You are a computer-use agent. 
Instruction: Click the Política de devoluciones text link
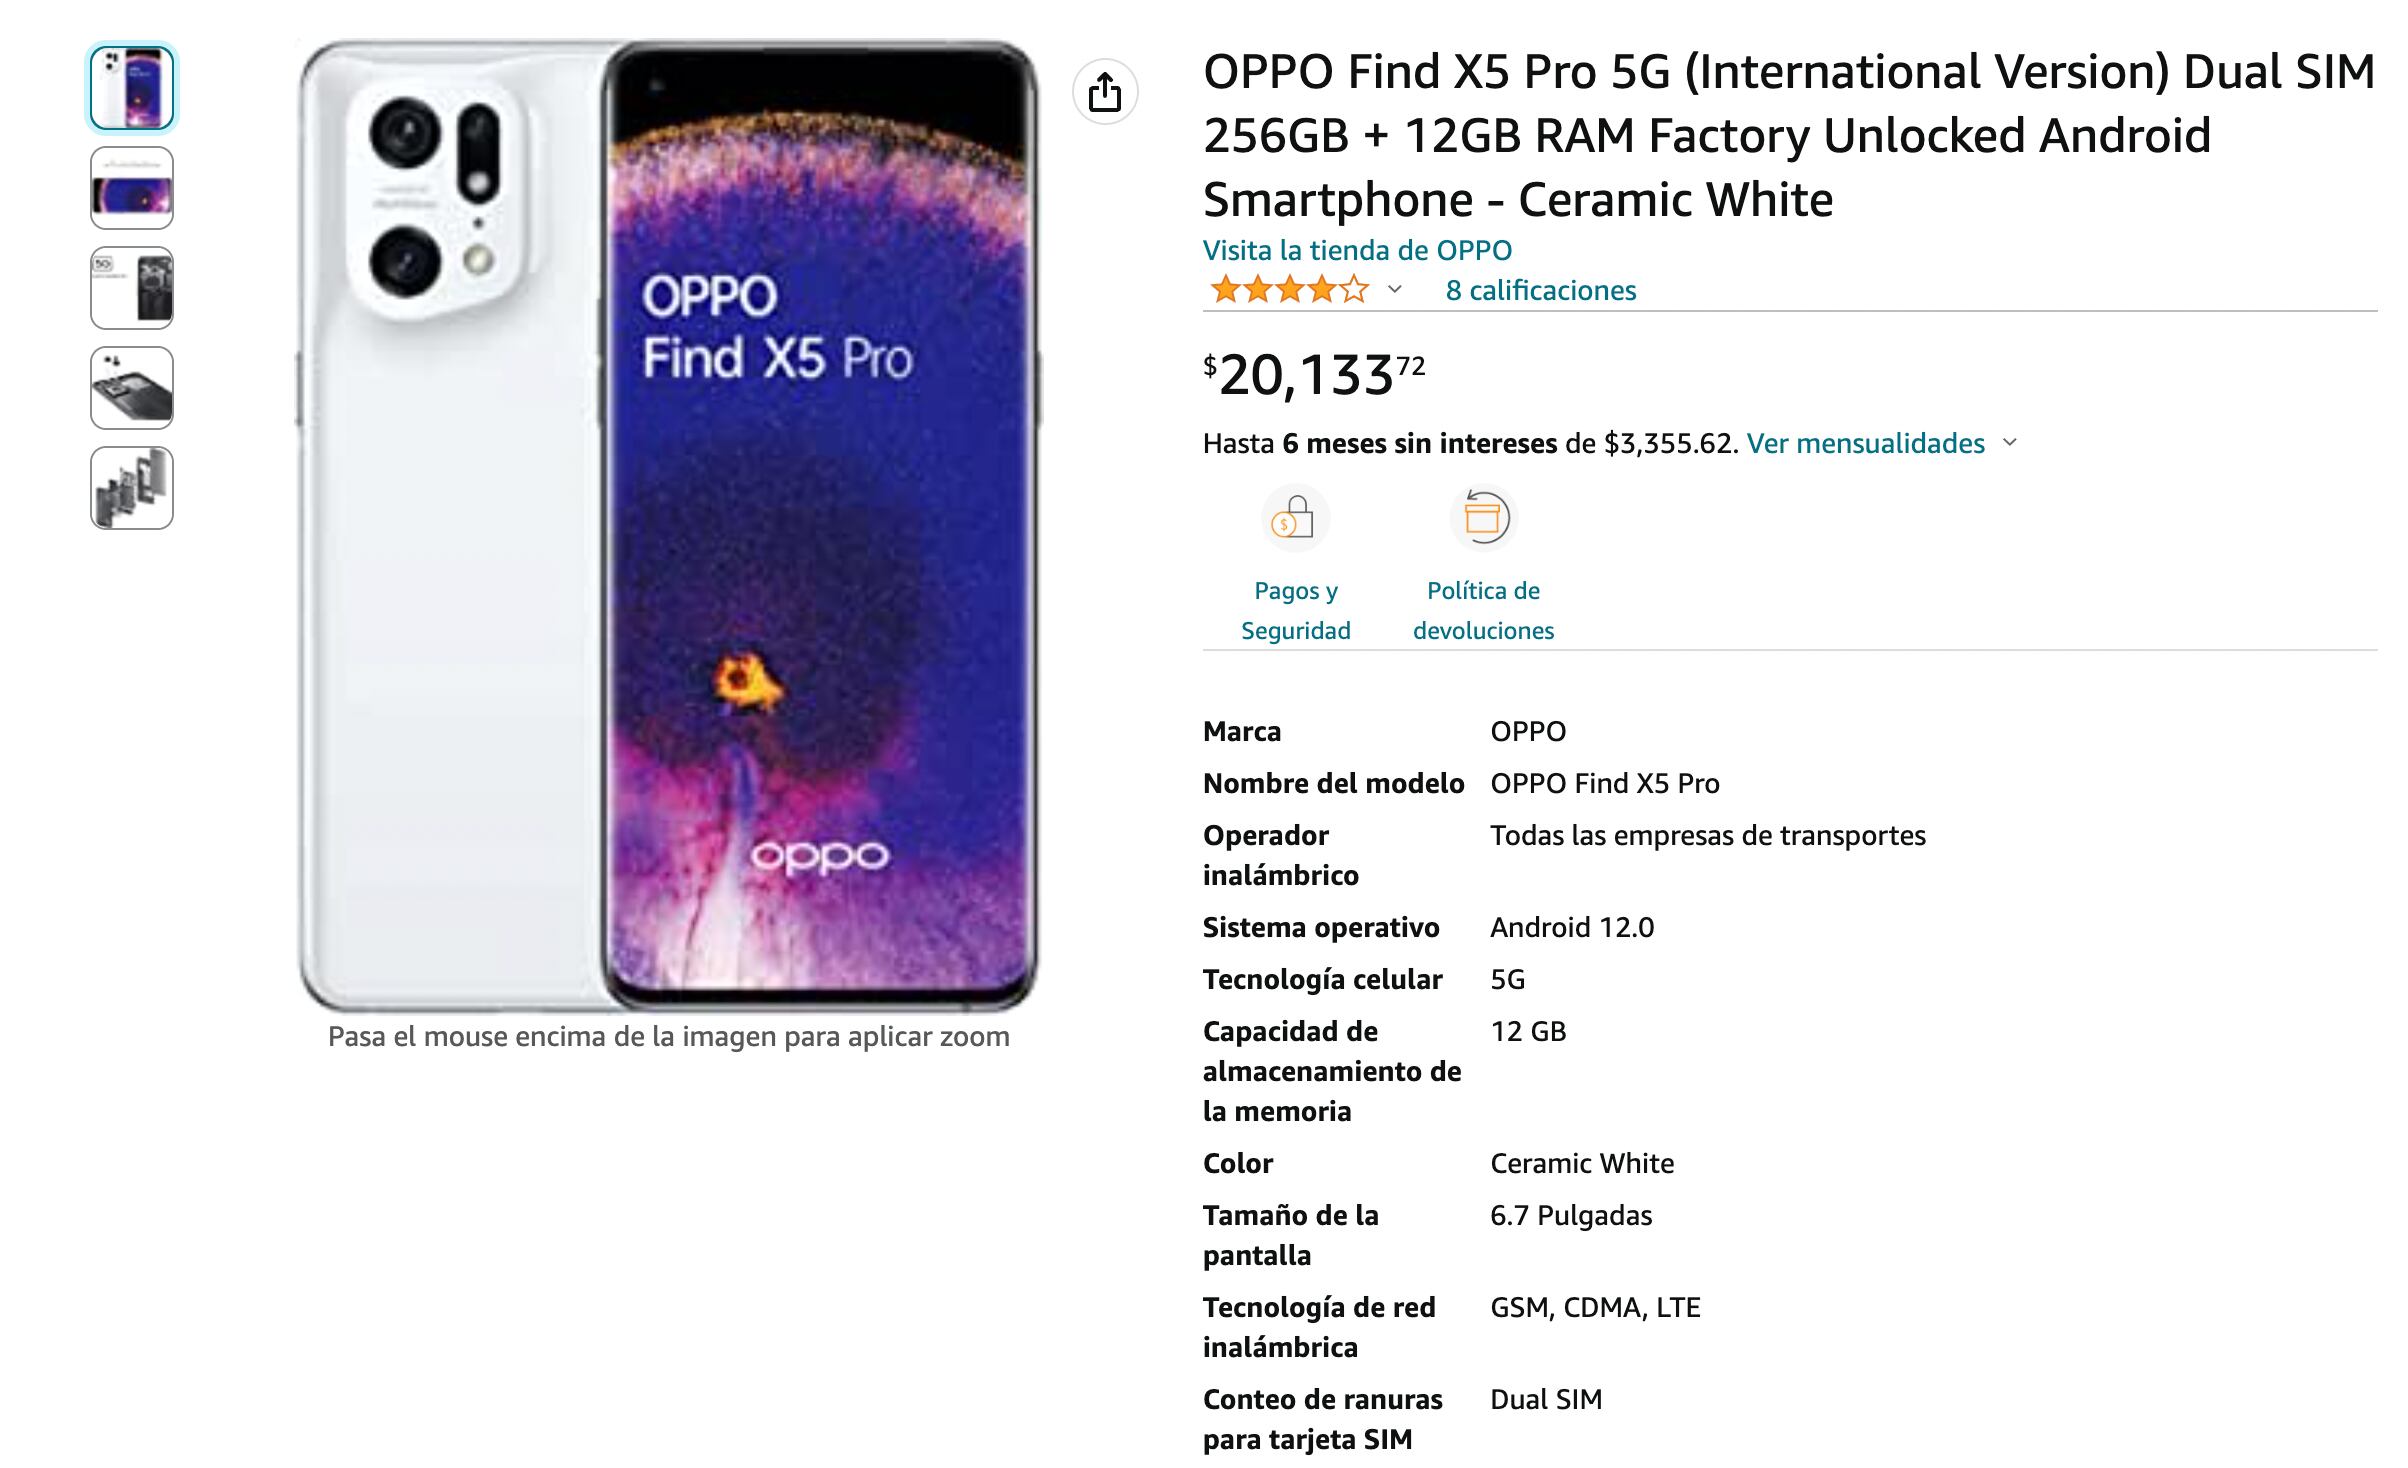pos(1484,610)
